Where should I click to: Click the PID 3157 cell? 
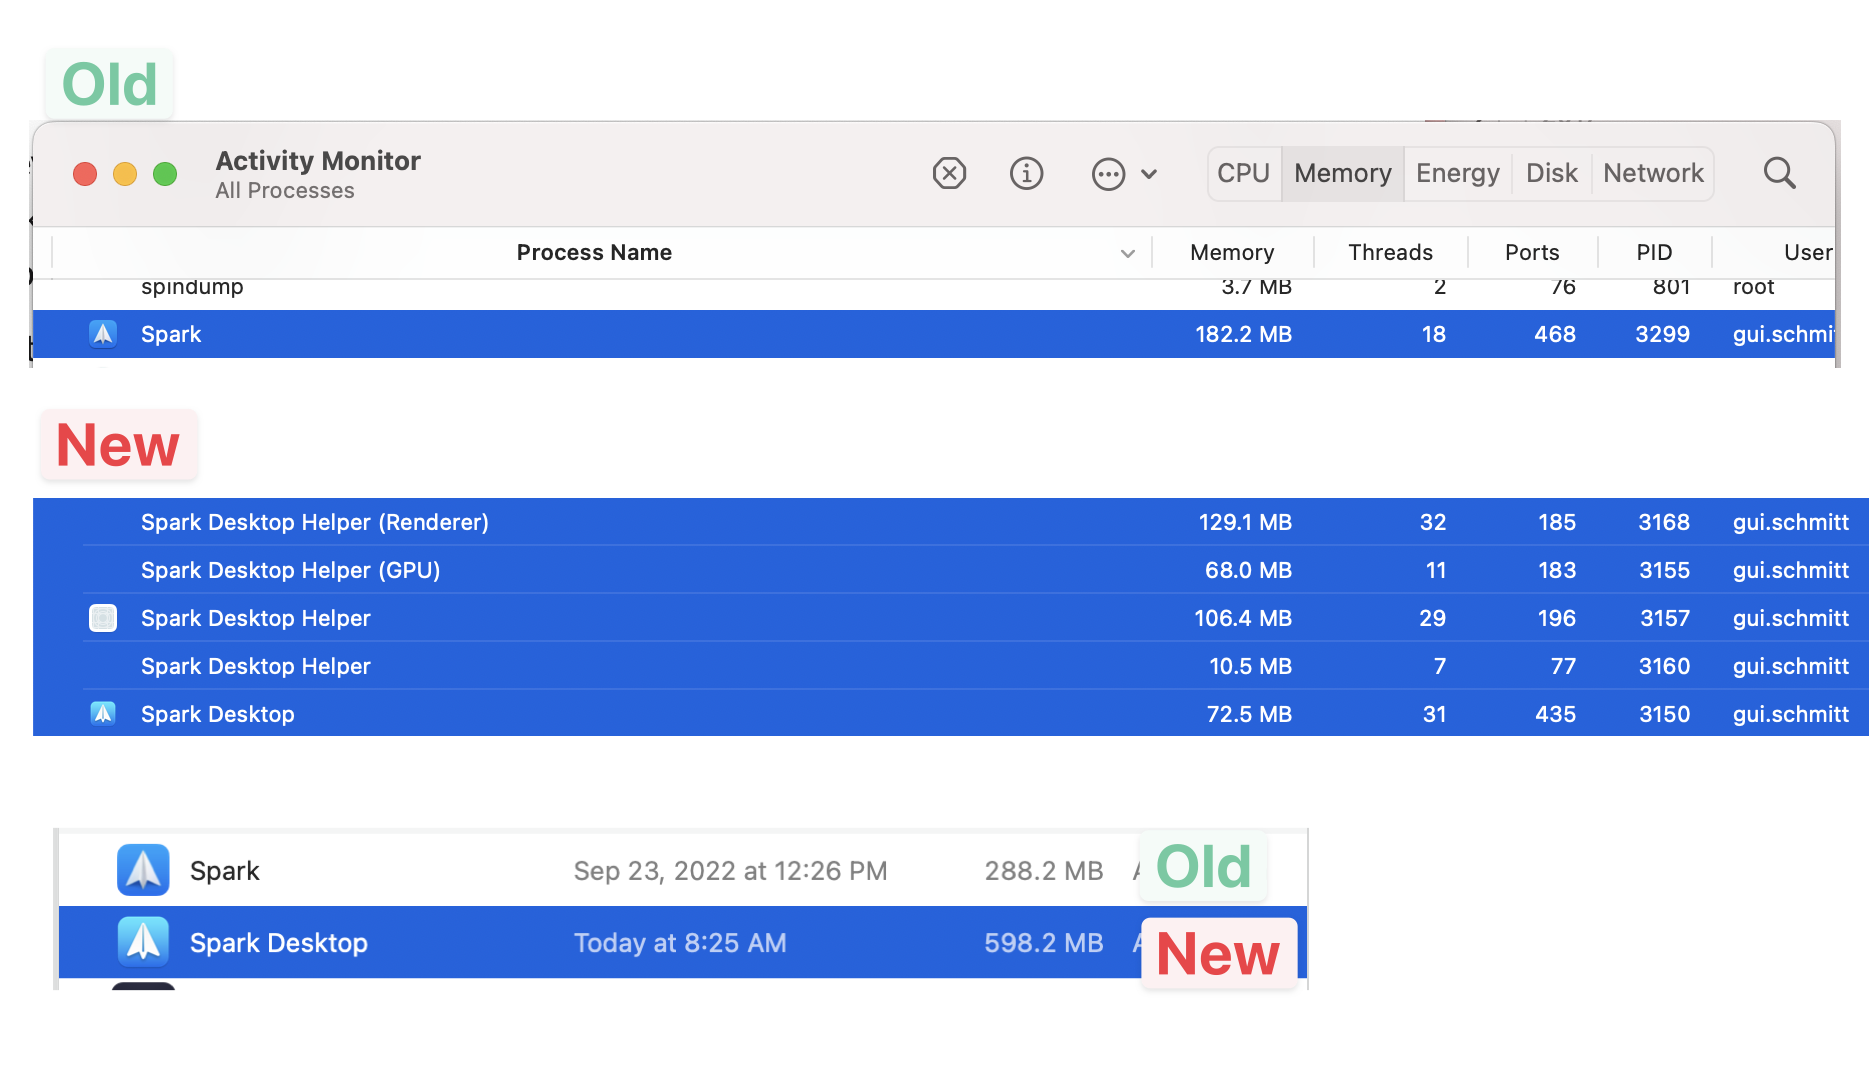1665,618
